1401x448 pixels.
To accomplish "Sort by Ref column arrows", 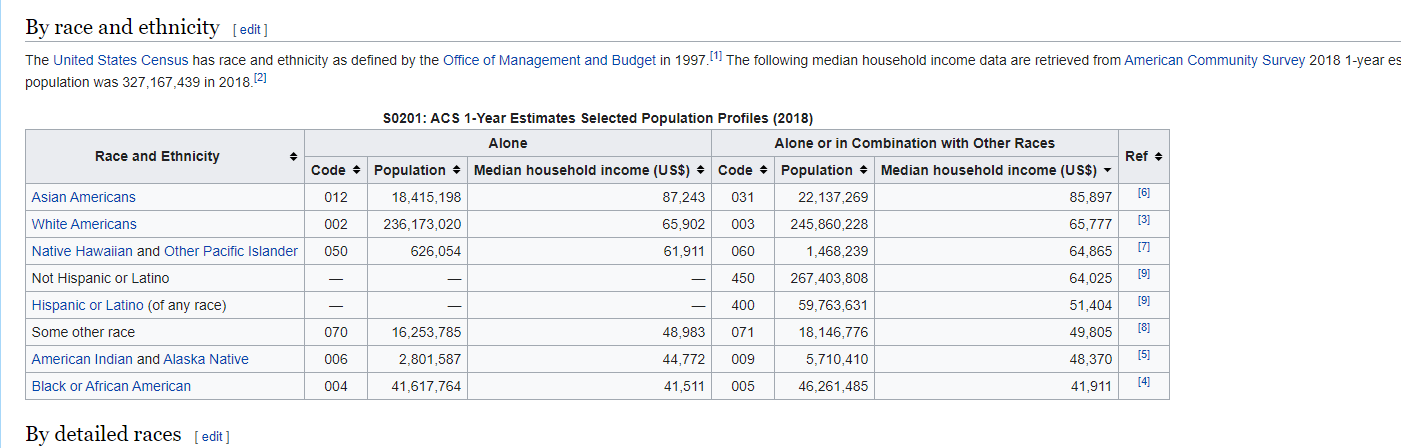I will [x=1158, y=157].
